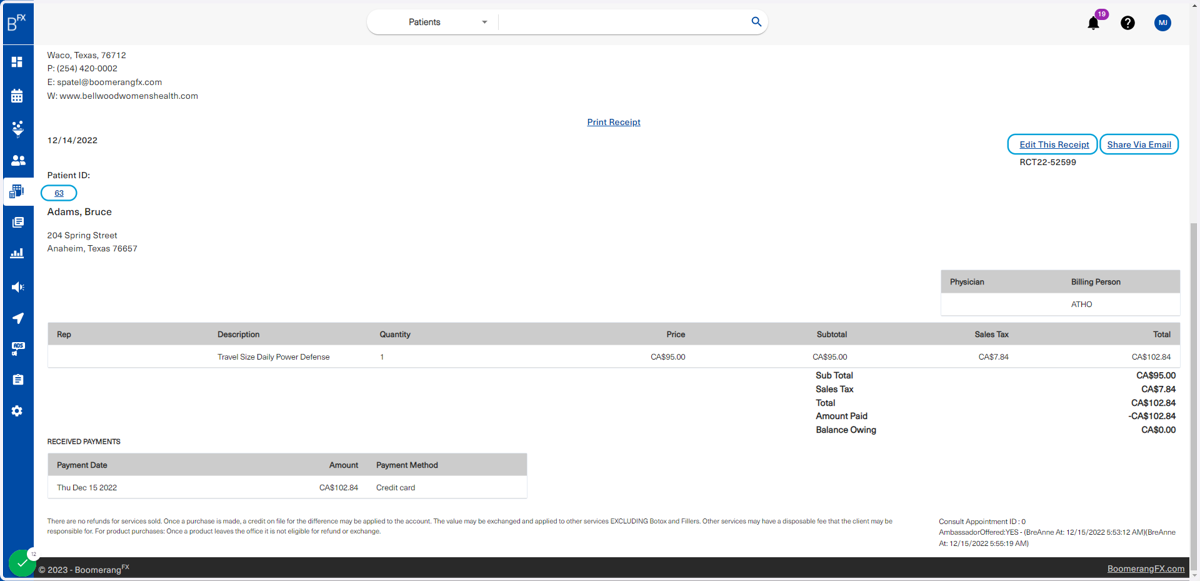Open the help question mark icon
The height and width of the screenshot is (581, 1200).
[x=1127, y=23]
